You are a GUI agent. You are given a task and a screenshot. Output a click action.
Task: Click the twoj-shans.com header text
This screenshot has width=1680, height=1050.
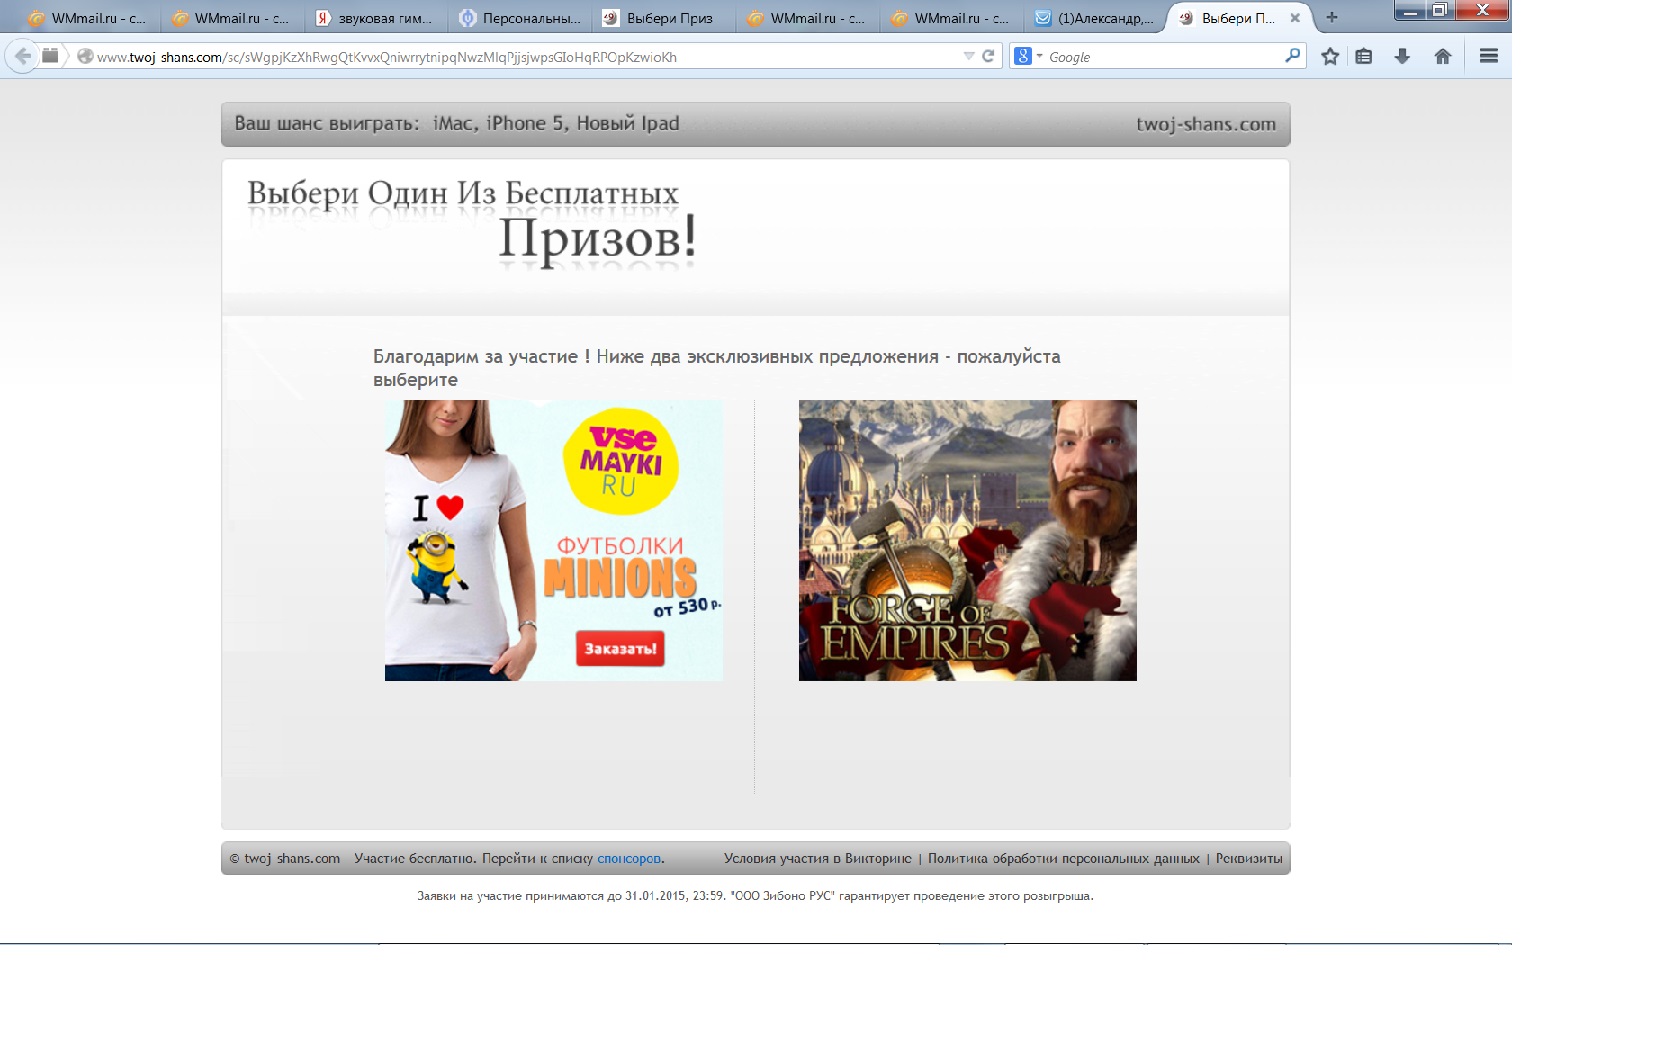tap(1205, 124)
